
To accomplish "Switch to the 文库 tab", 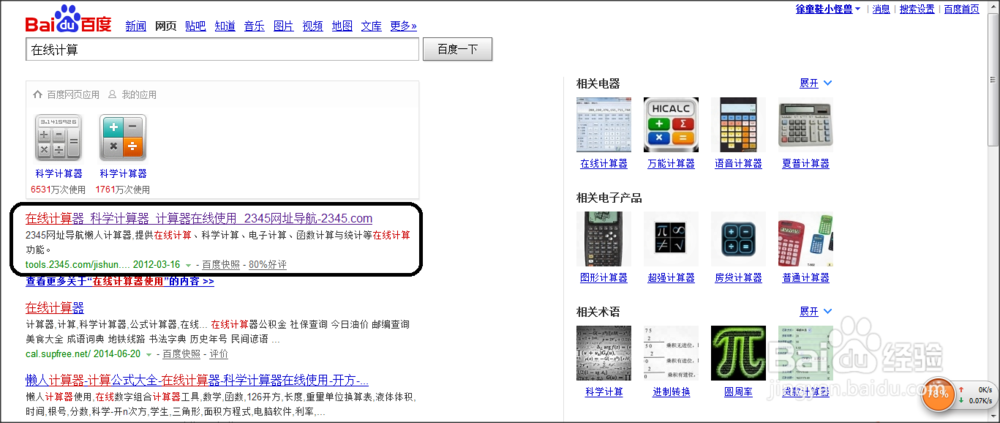I will pos(371,26).
